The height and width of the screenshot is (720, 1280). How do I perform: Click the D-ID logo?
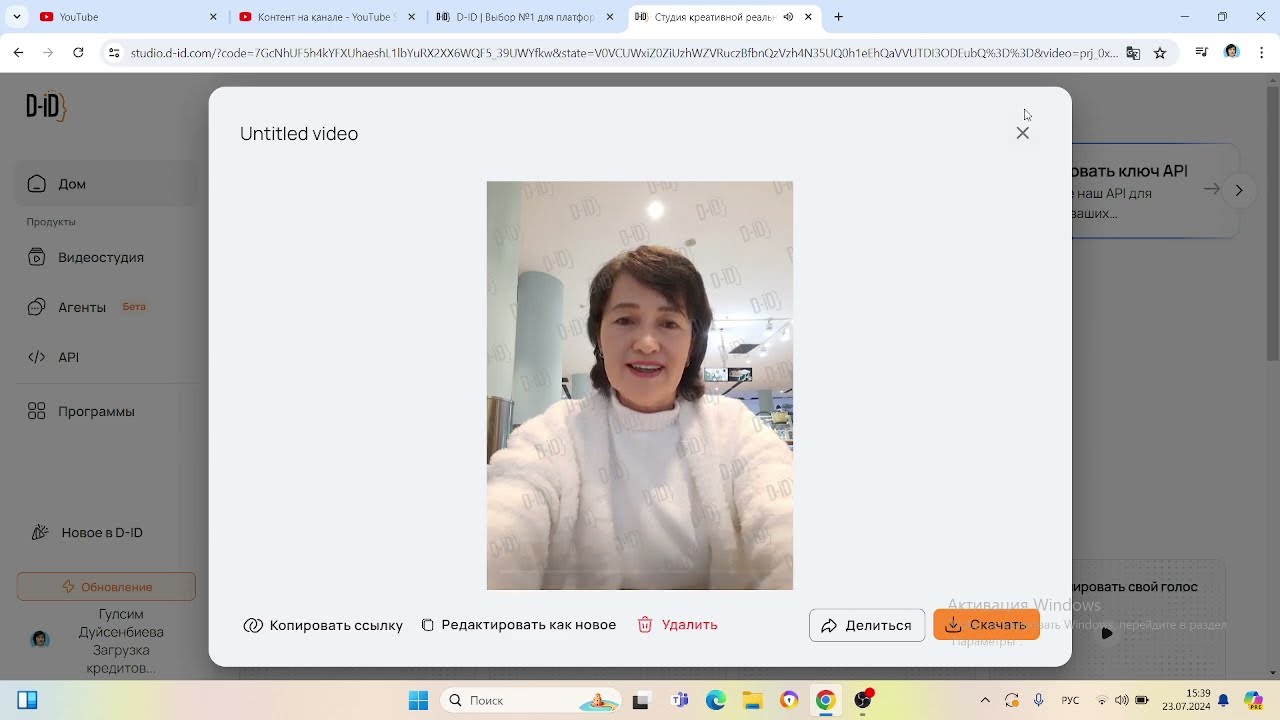pos(46,105)
